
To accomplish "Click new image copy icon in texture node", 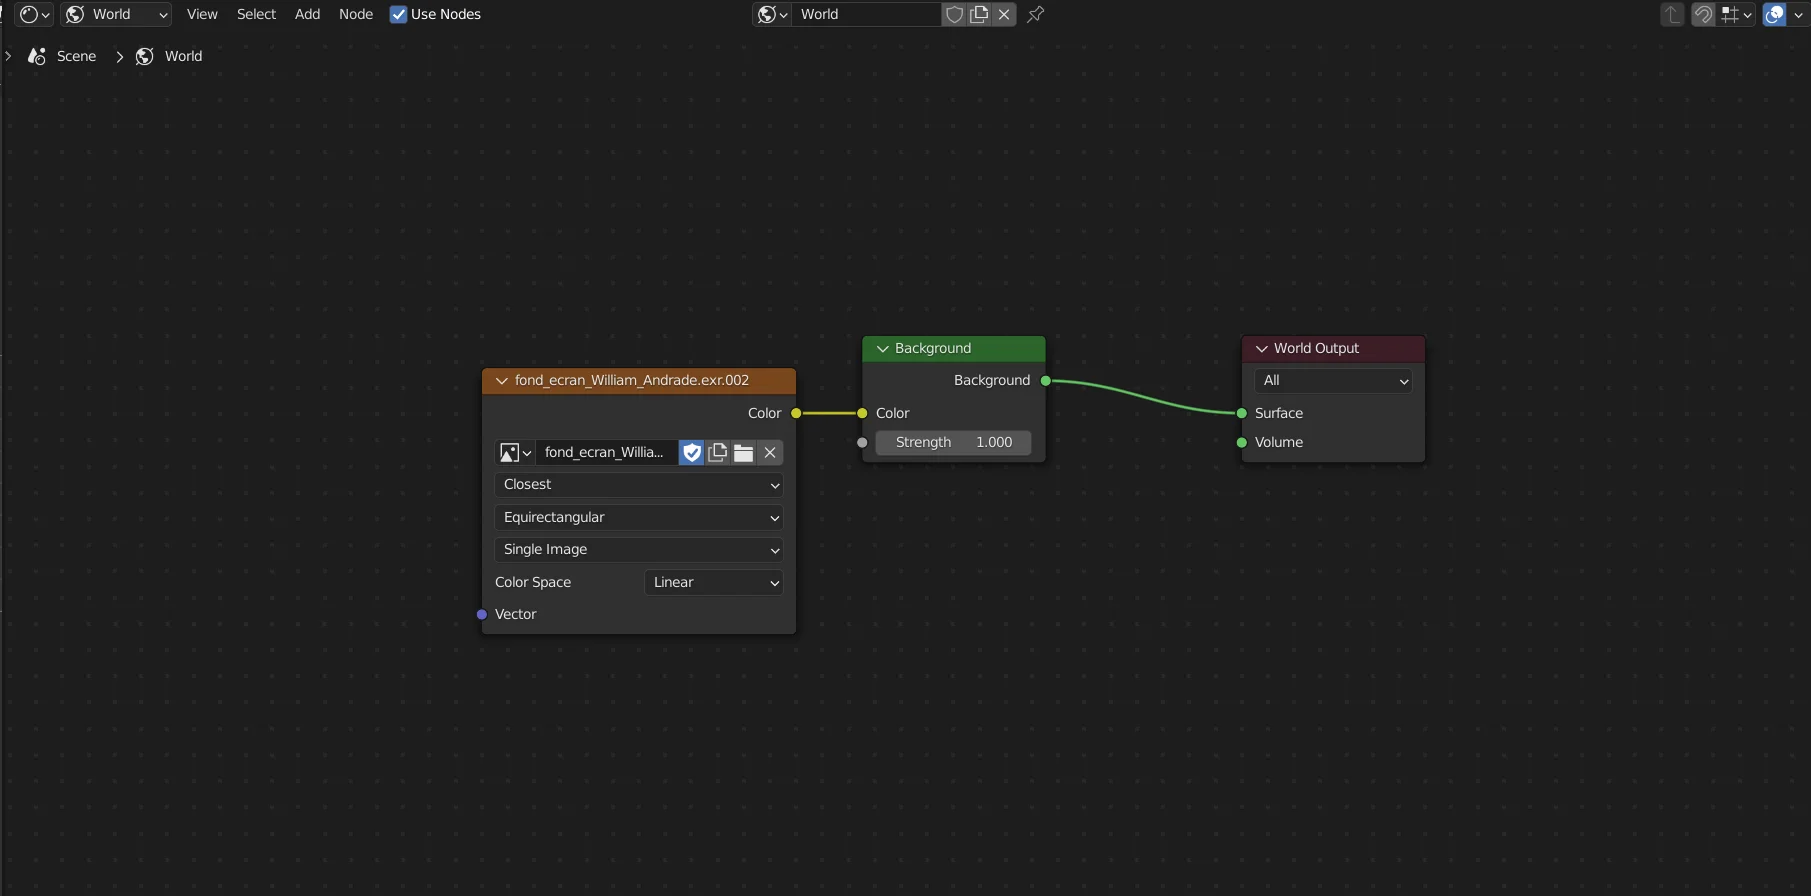I will 718,453.
